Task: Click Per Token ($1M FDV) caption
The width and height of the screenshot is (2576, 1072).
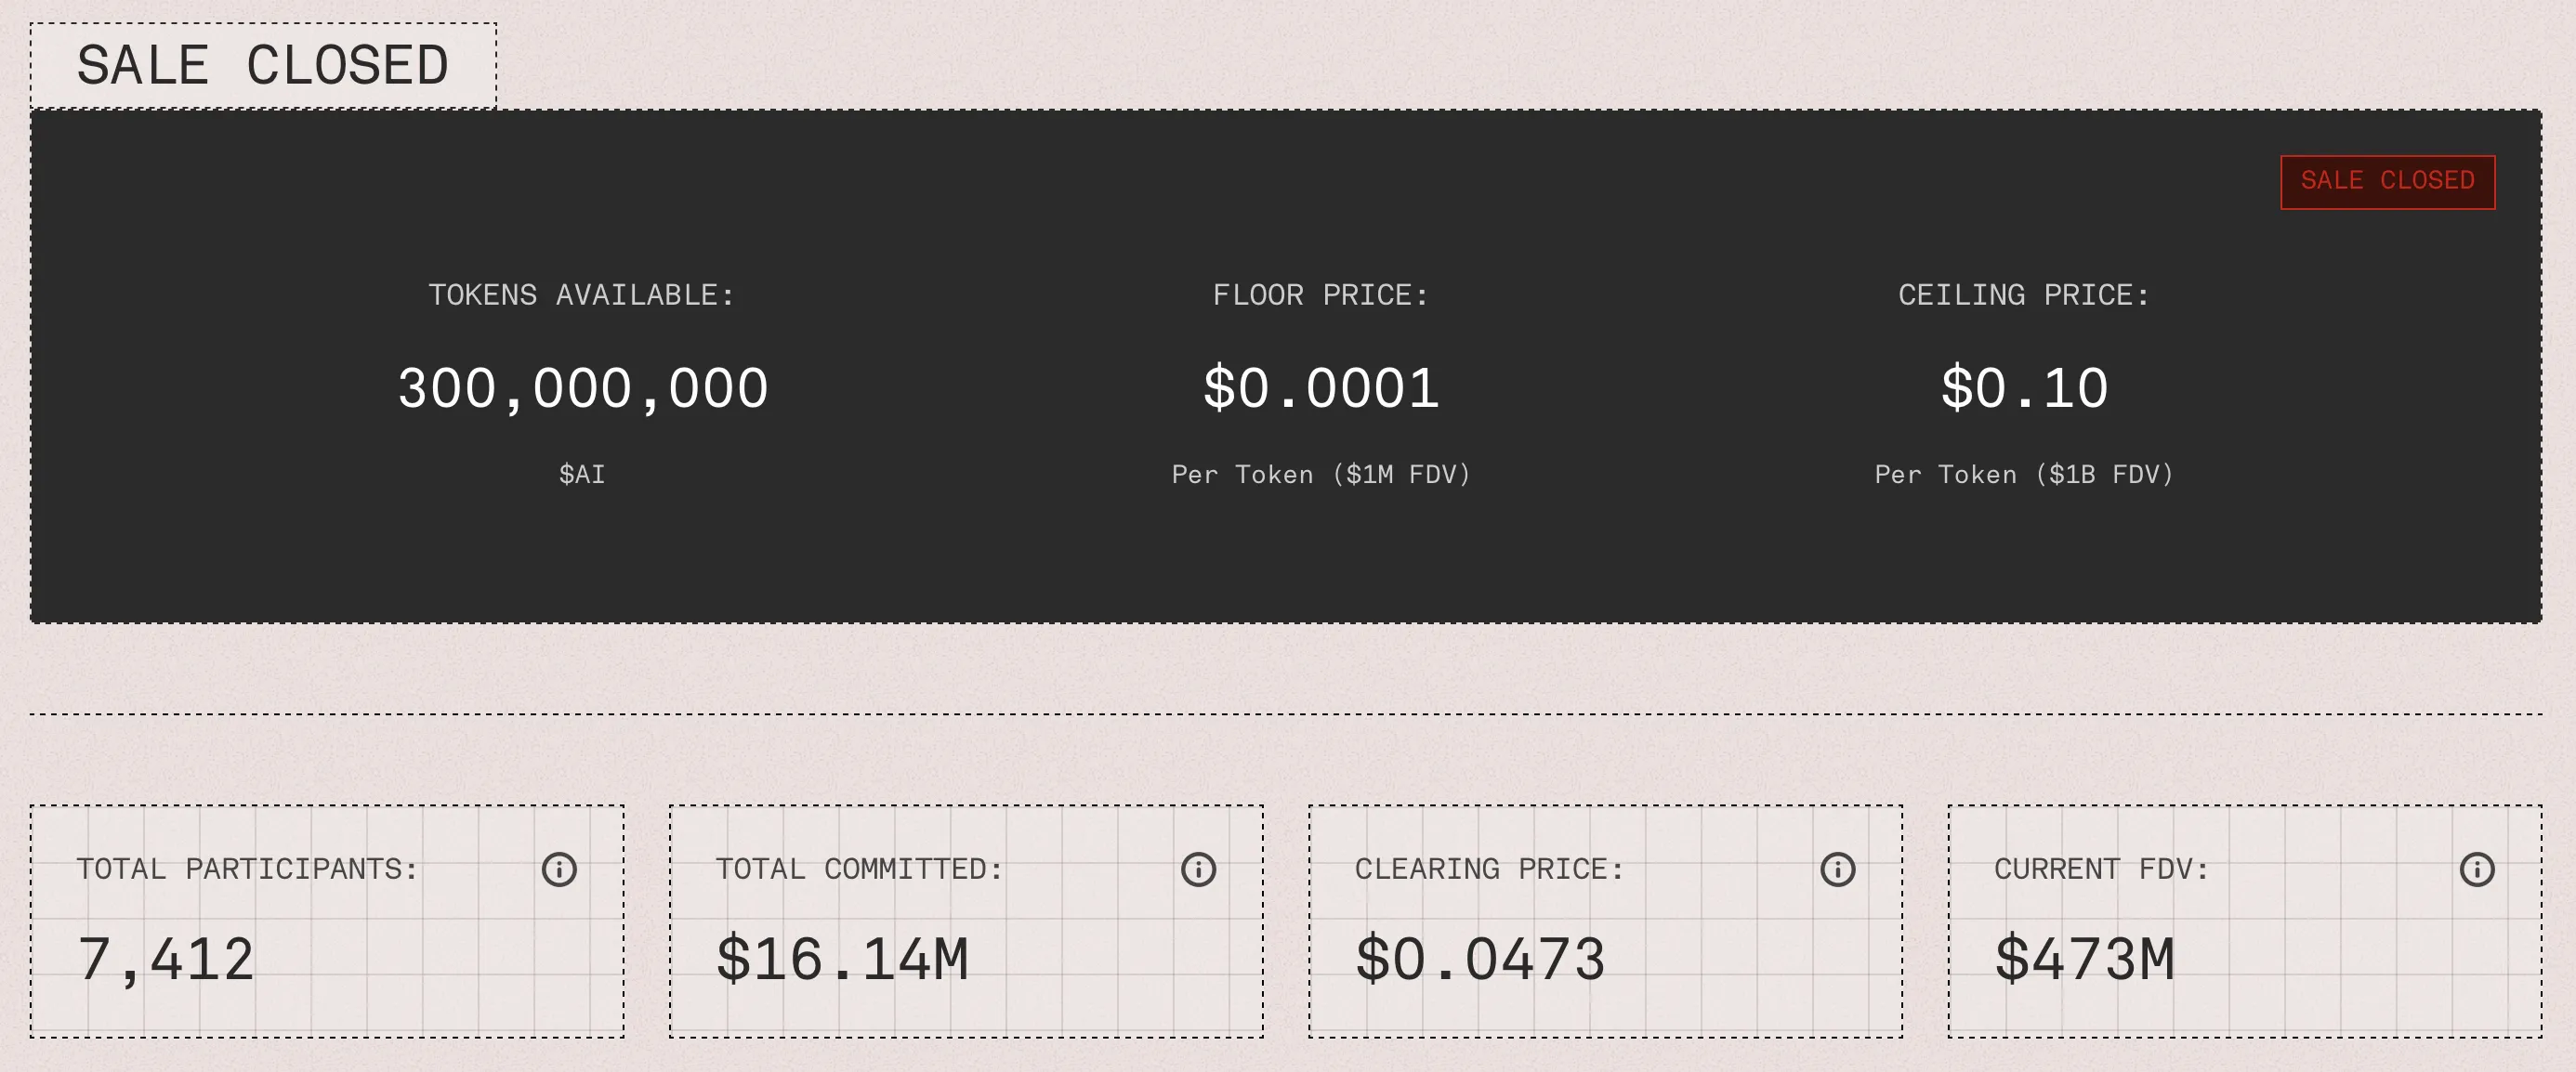Action: 1321,474
